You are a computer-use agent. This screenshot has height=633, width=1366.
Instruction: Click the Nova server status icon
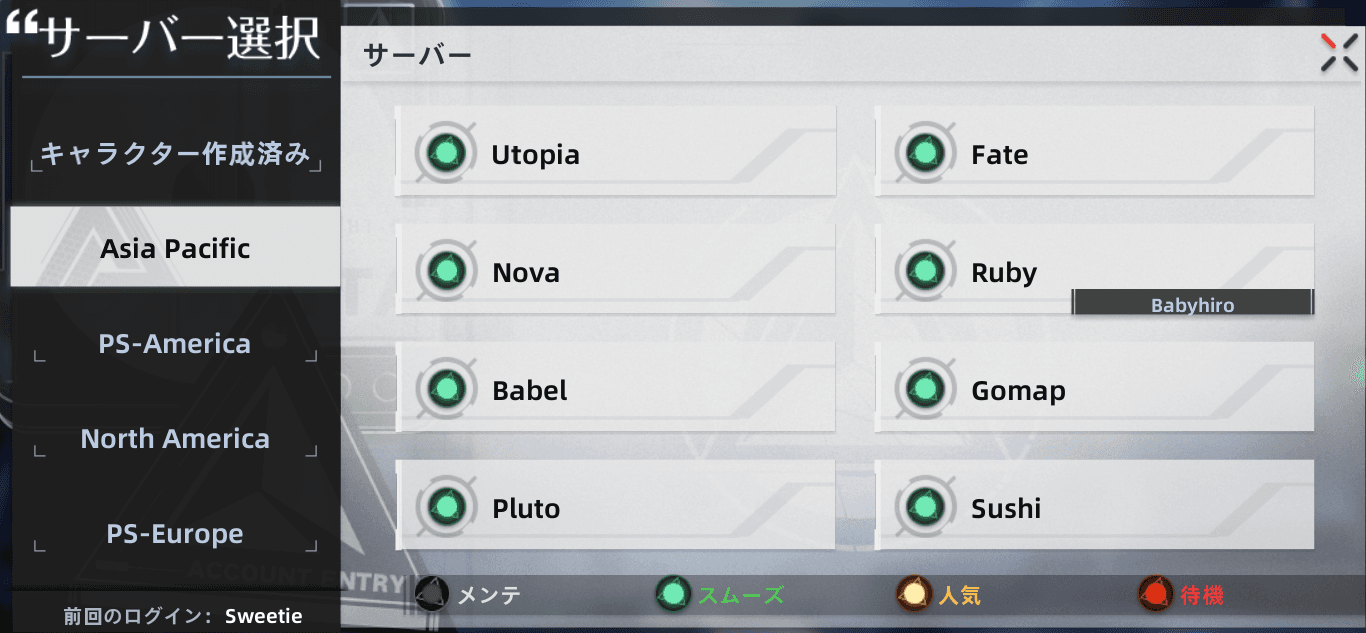(x=443, y=271)
